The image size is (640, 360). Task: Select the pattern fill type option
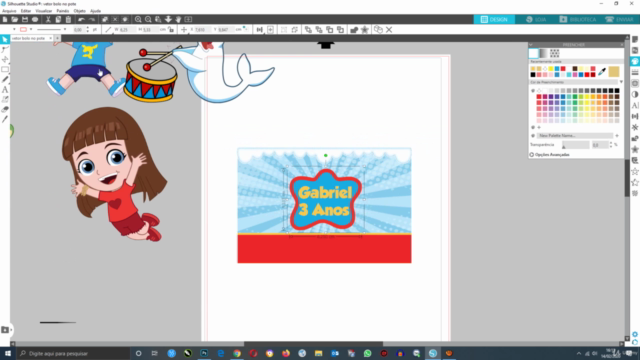[x=554, y=53]
